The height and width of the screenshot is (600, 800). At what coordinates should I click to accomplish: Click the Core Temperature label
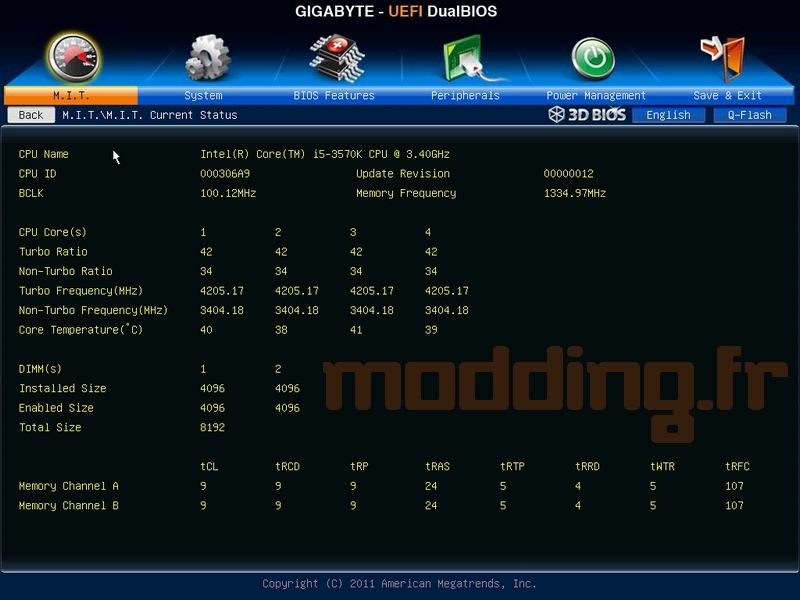click(x=81, y=330)
